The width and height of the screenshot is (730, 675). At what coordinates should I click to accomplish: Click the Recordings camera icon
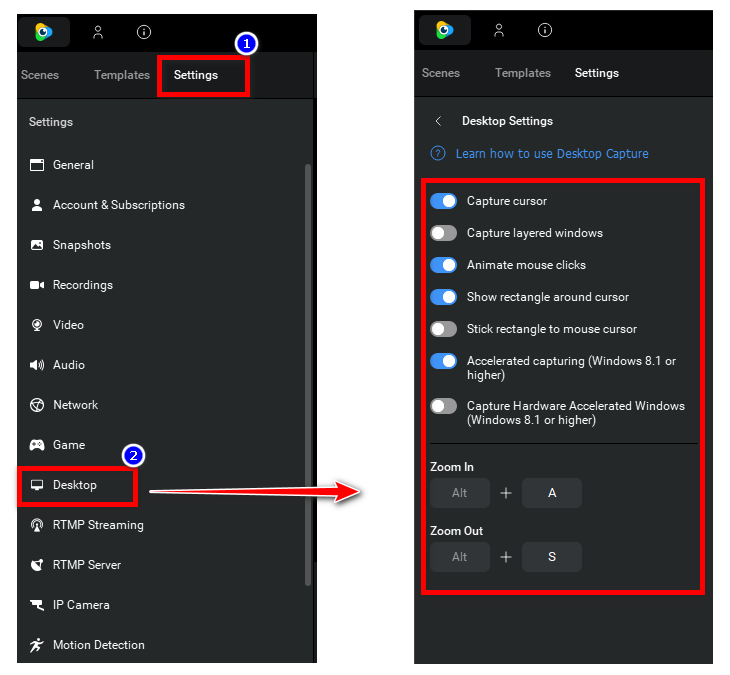[x=37, y=285]
